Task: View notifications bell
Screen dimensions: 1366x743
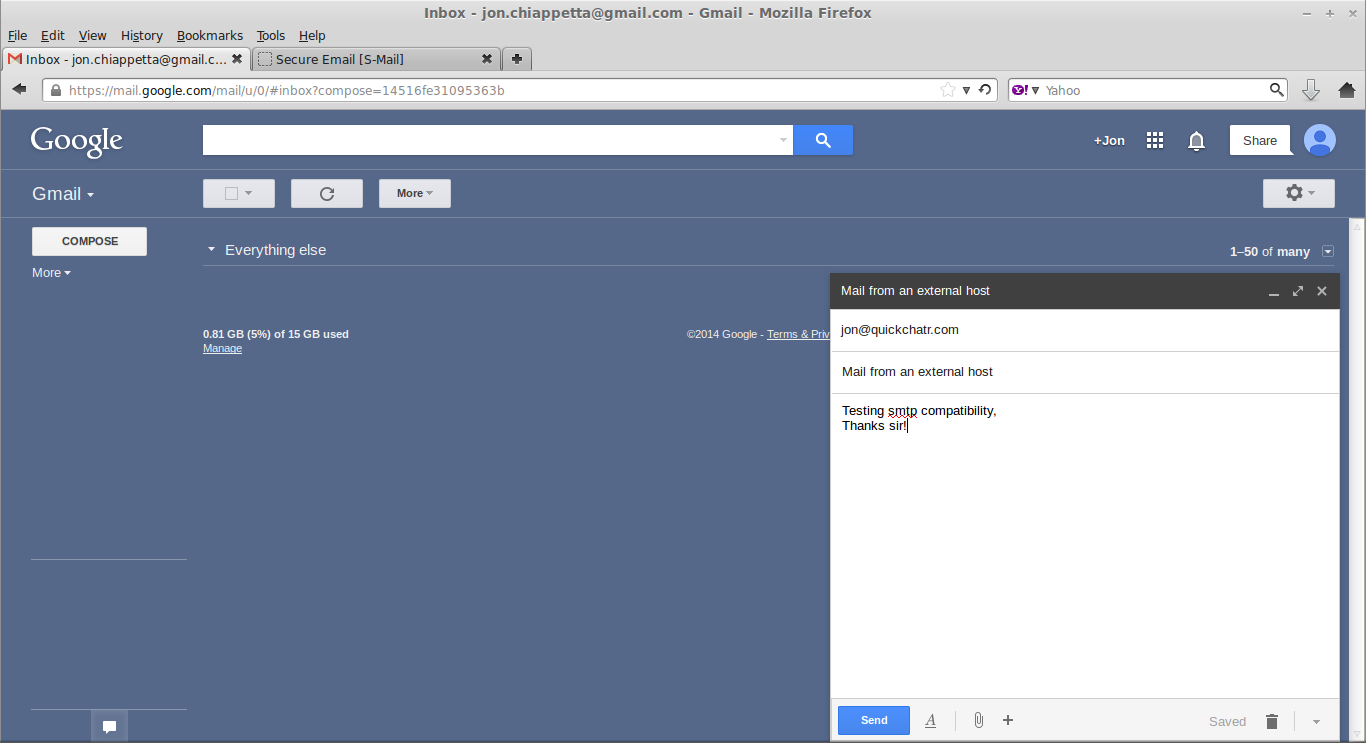Action: pos(1196,141)
